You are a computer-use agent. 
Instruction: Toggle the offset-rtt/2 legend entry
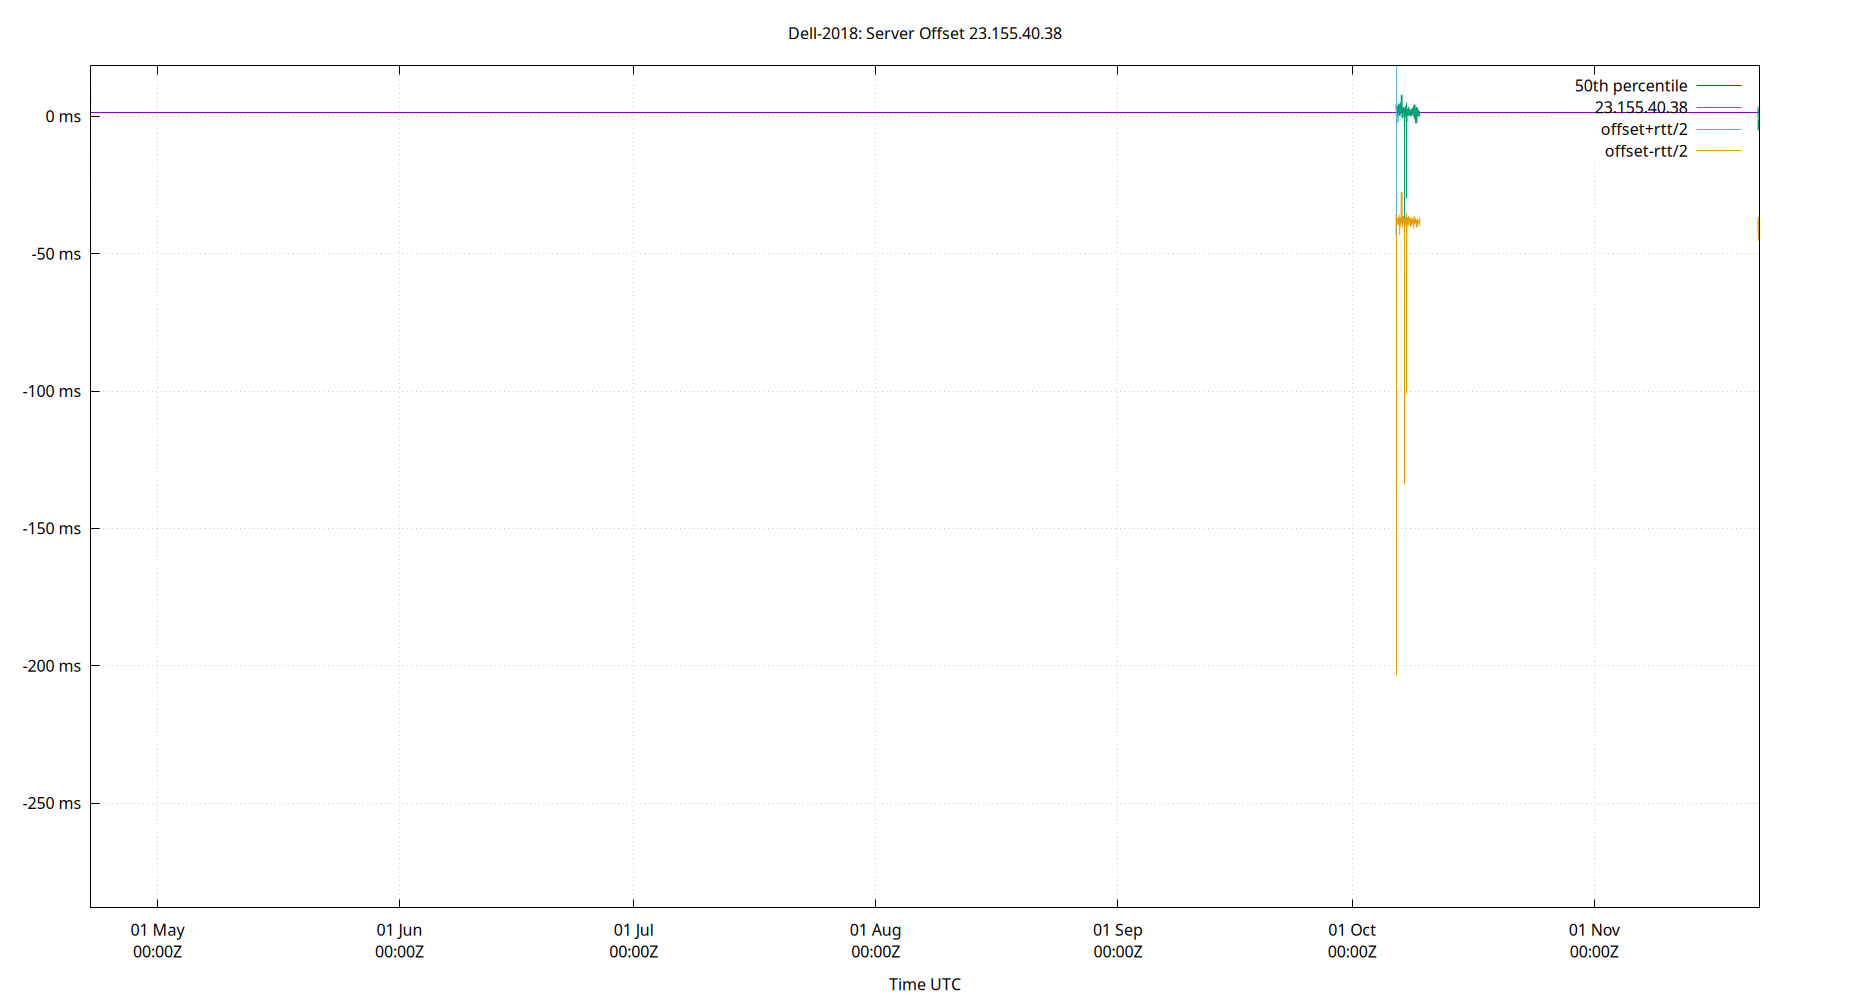click(1645, 151)
